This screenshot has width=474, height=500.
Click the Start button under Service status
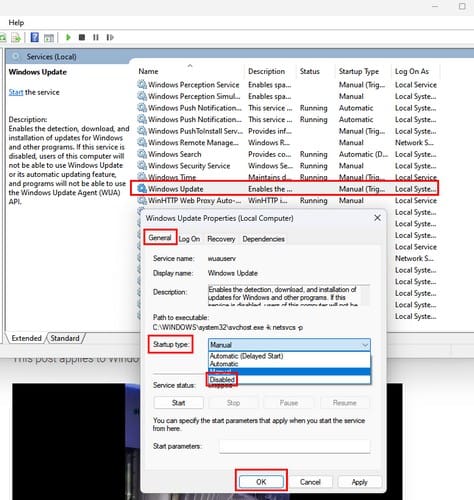[x=178, y=403]
